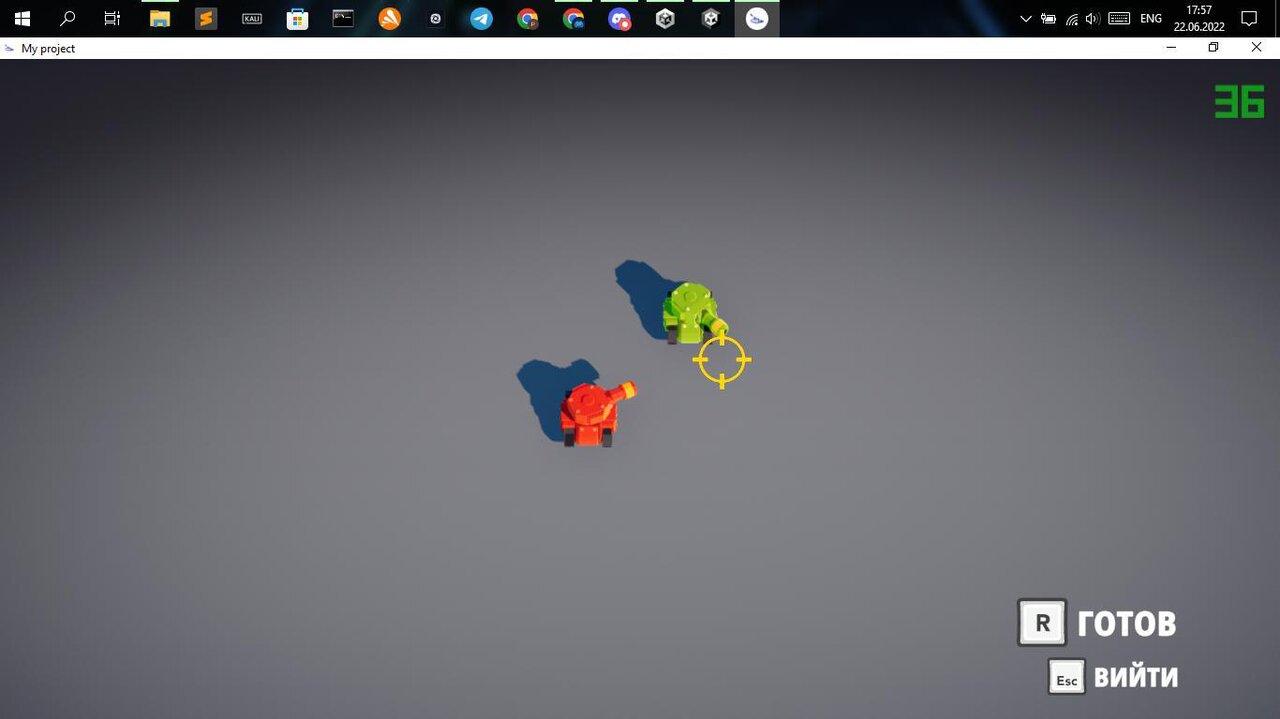The height and width of the screenshot is (719, 1280).
Task: Click the green tank
Action: click(x=693, y=313)
